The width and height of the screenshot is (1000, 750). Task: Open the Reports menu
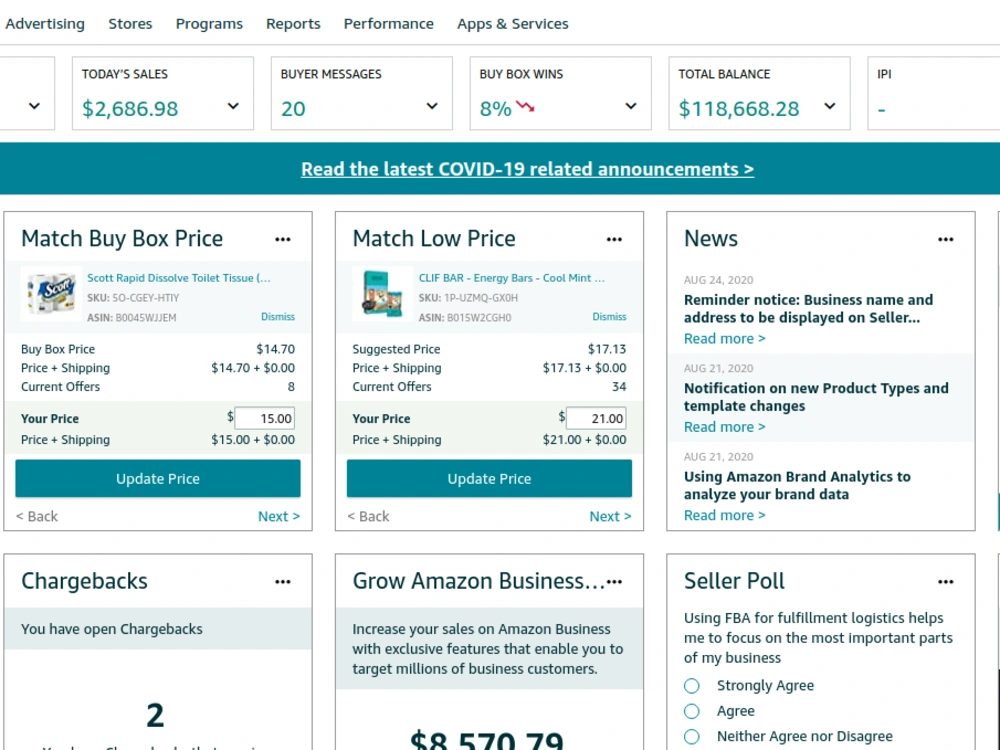click(x=293, y=24)
